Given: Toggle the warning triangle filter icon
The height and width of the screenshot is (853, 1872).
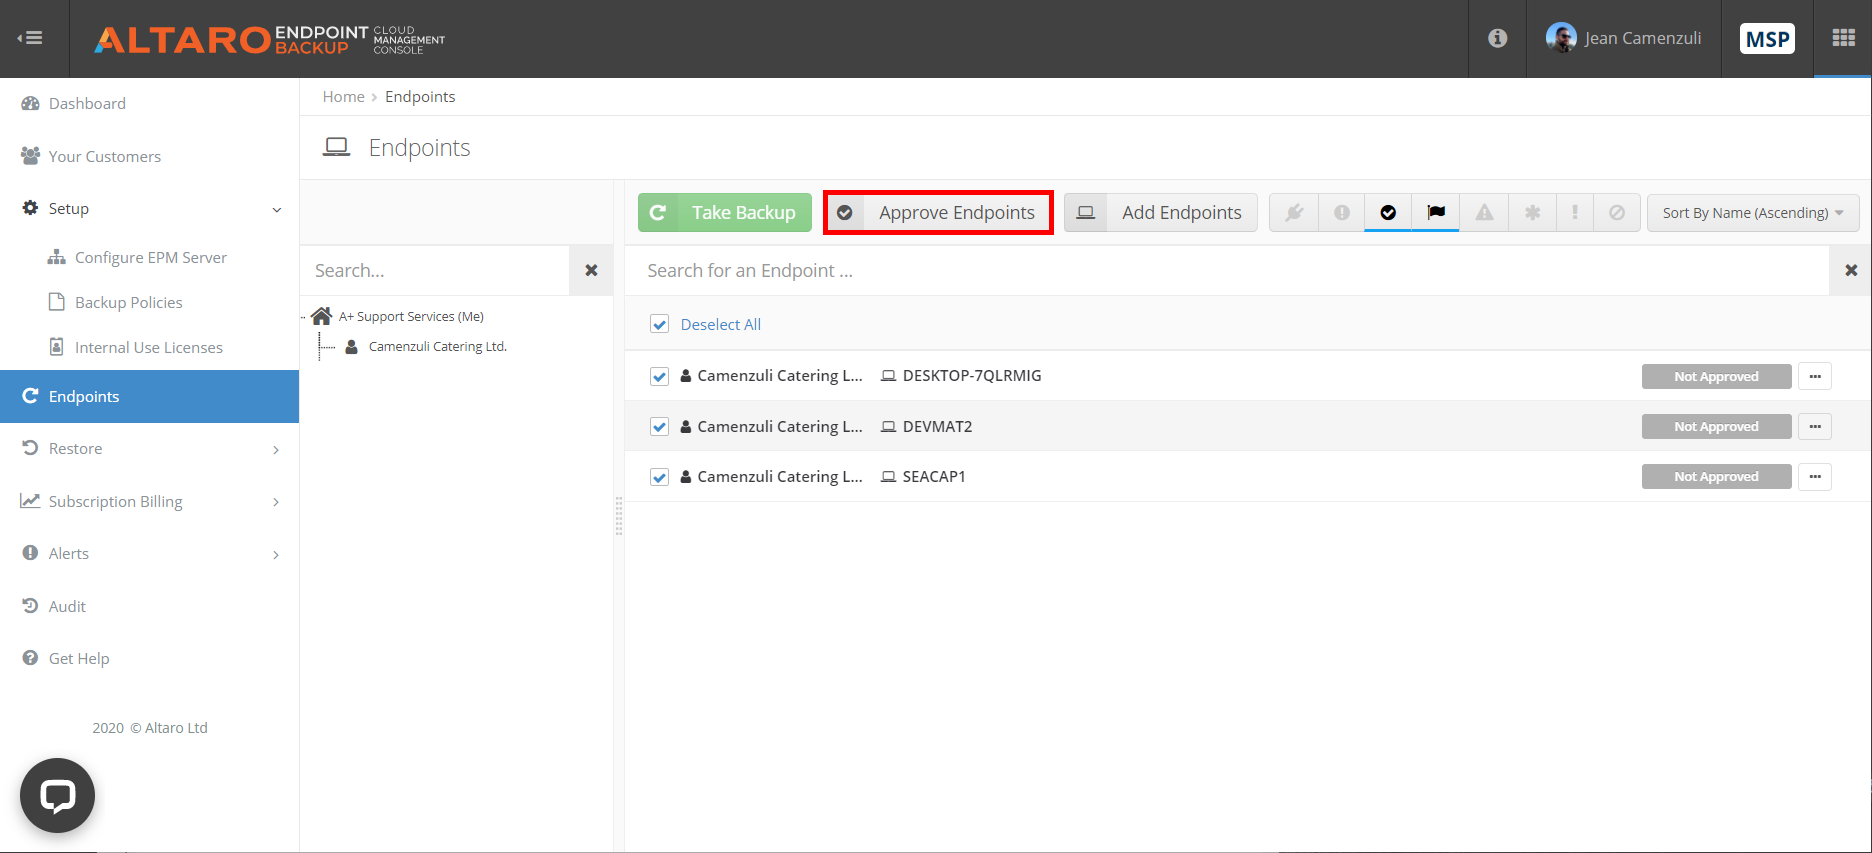Looking at the screenshot, I should 1484,212.
